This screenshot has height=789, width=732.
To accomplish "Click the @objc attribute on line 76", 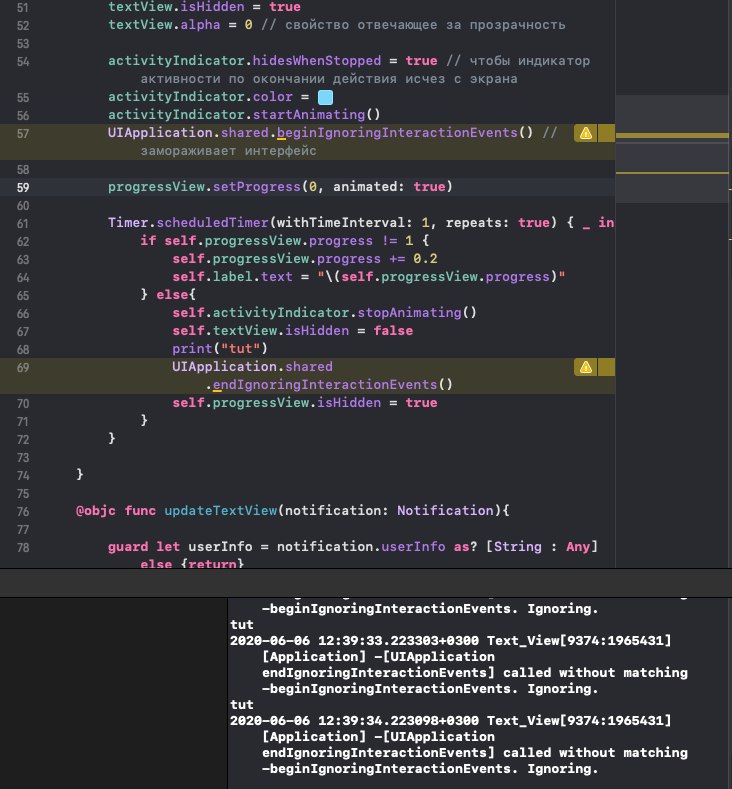I will point(96,511).
